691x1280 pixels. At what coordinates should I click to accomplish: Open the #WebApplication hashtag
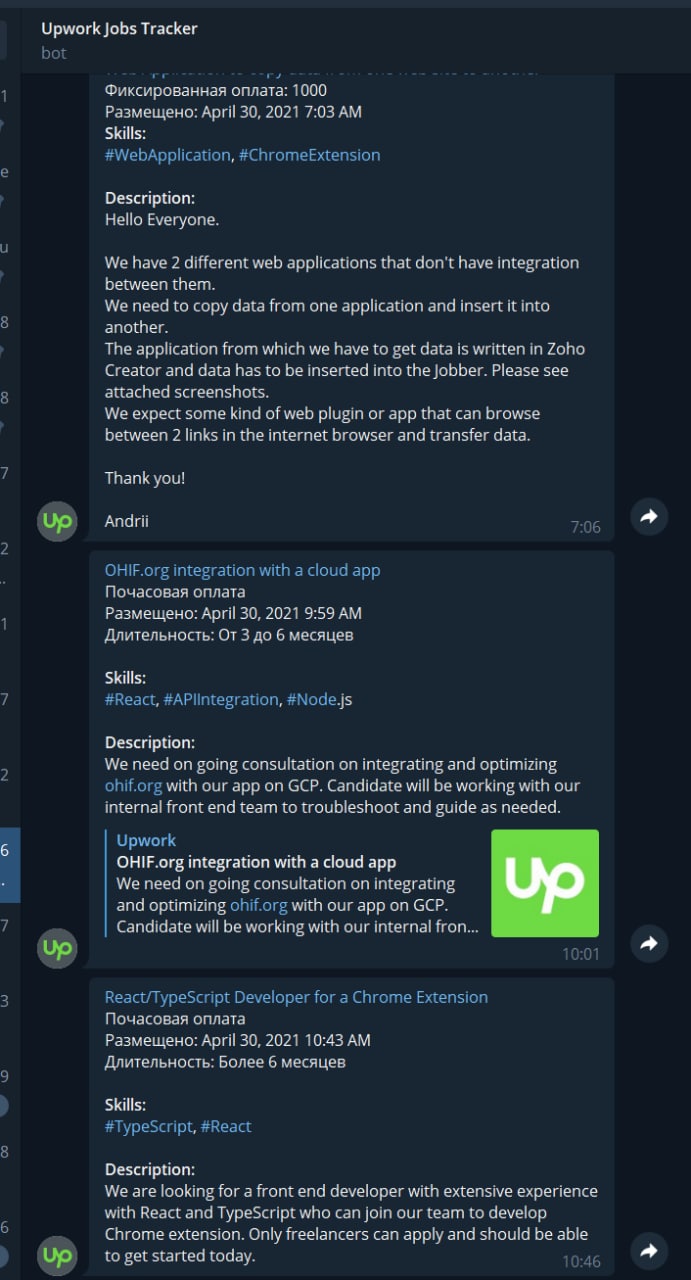pyautogui.click(x=167, y=155)
